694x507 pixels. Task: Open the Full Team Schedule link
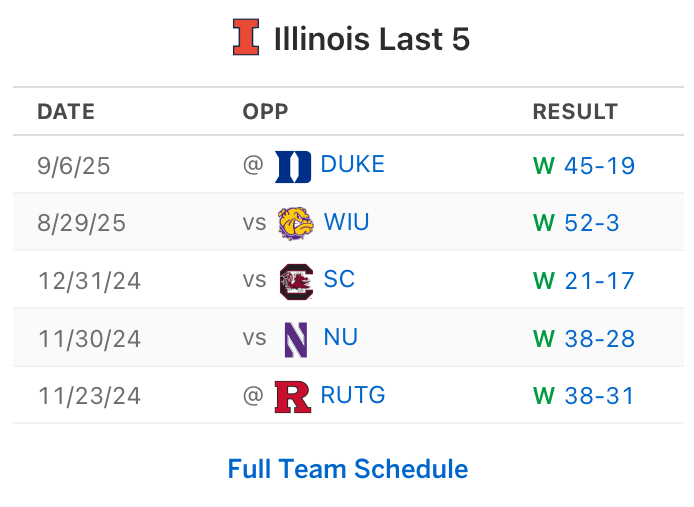[x=347, y=469]
